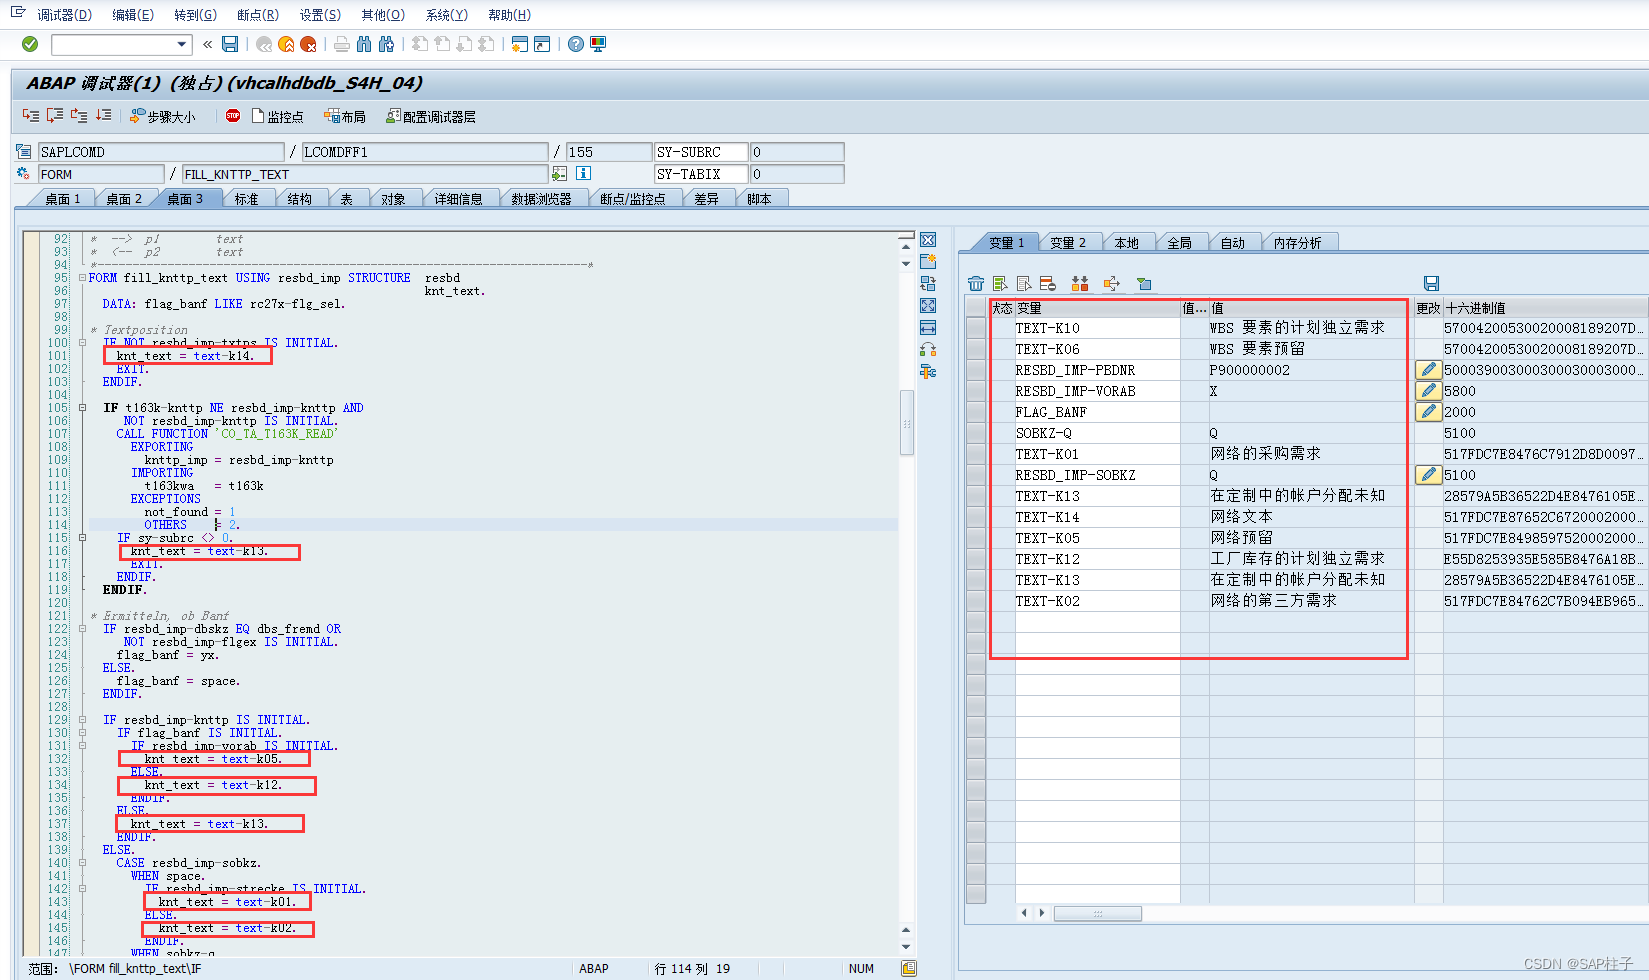Click the close tool icon beside the editor

click(x=928, y=240)
